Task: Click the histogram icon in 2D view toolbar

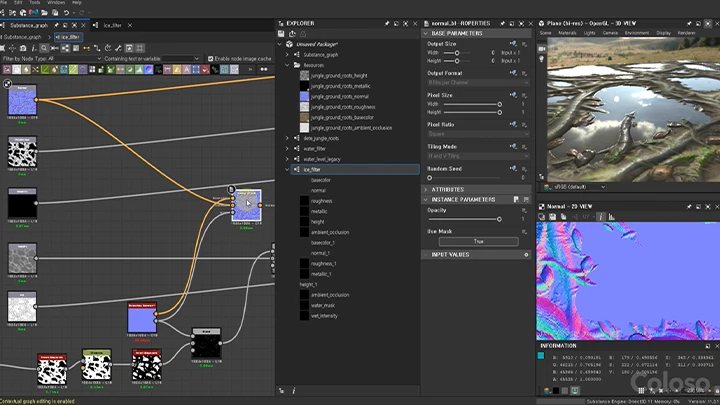Action: tap(612, 217)
